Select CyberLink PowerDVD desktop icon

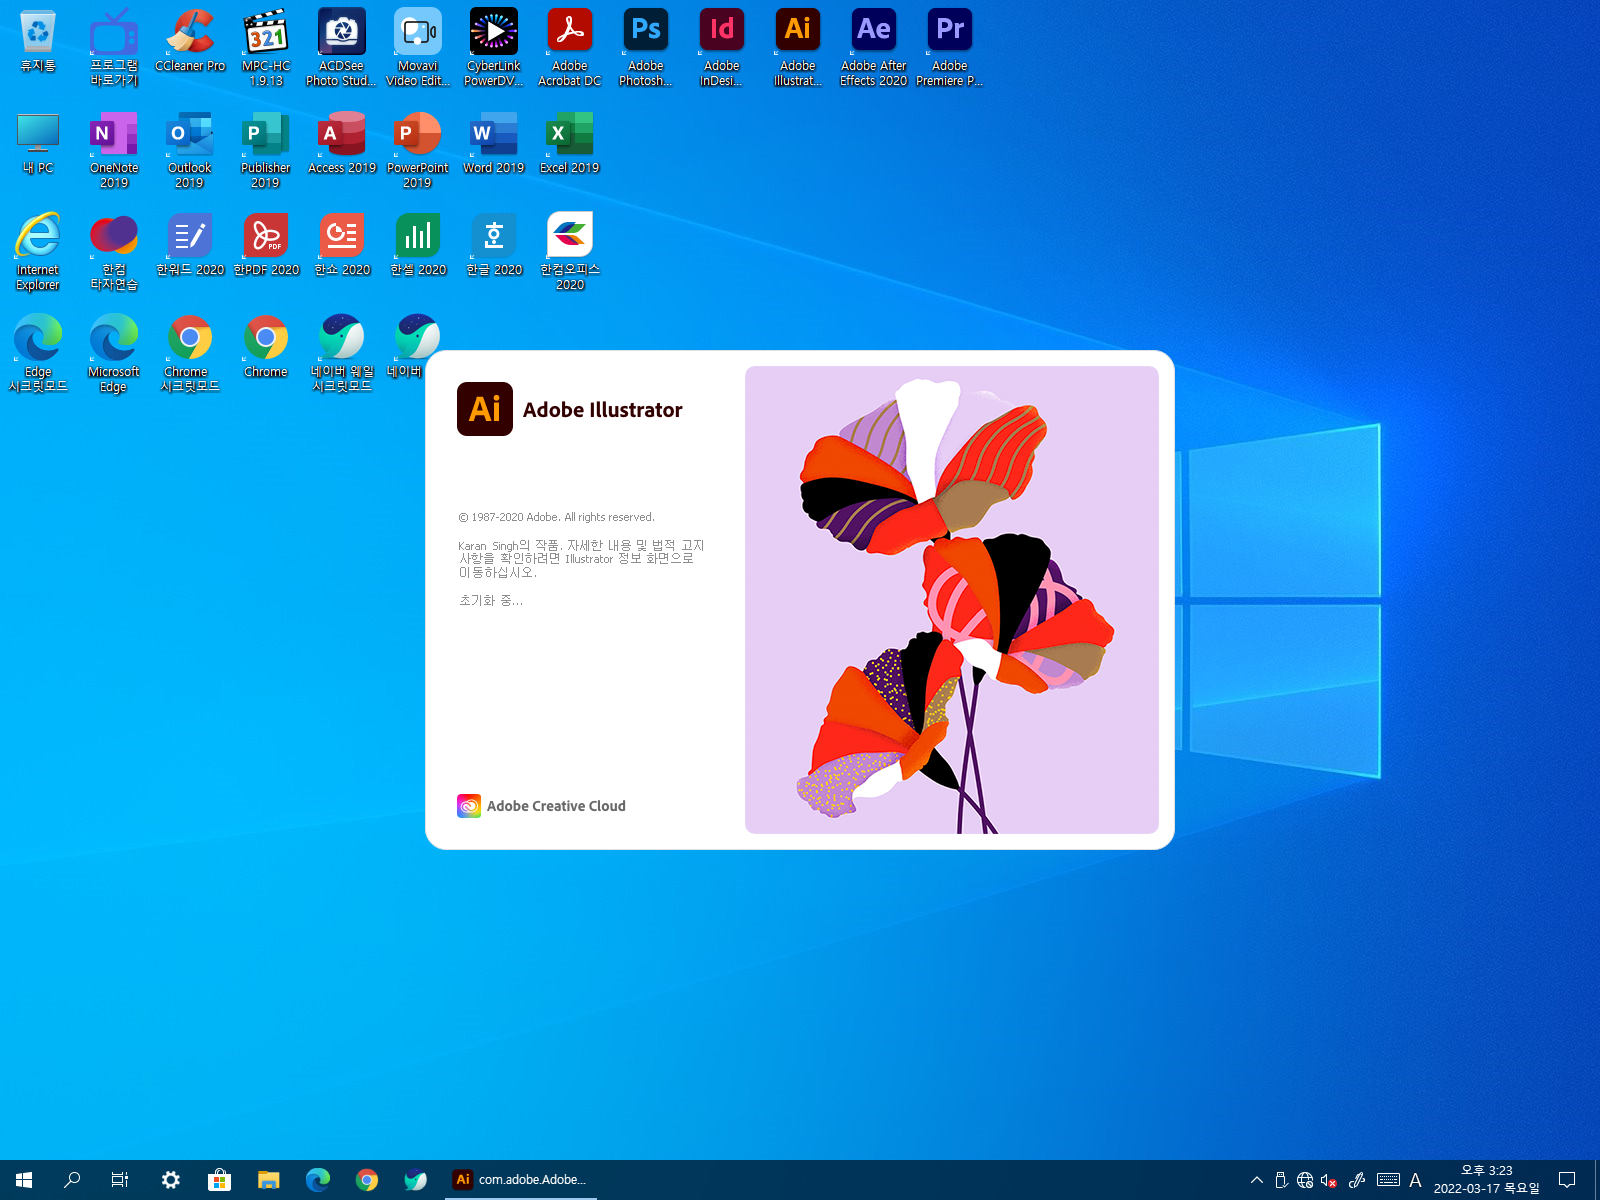point(494,48)
